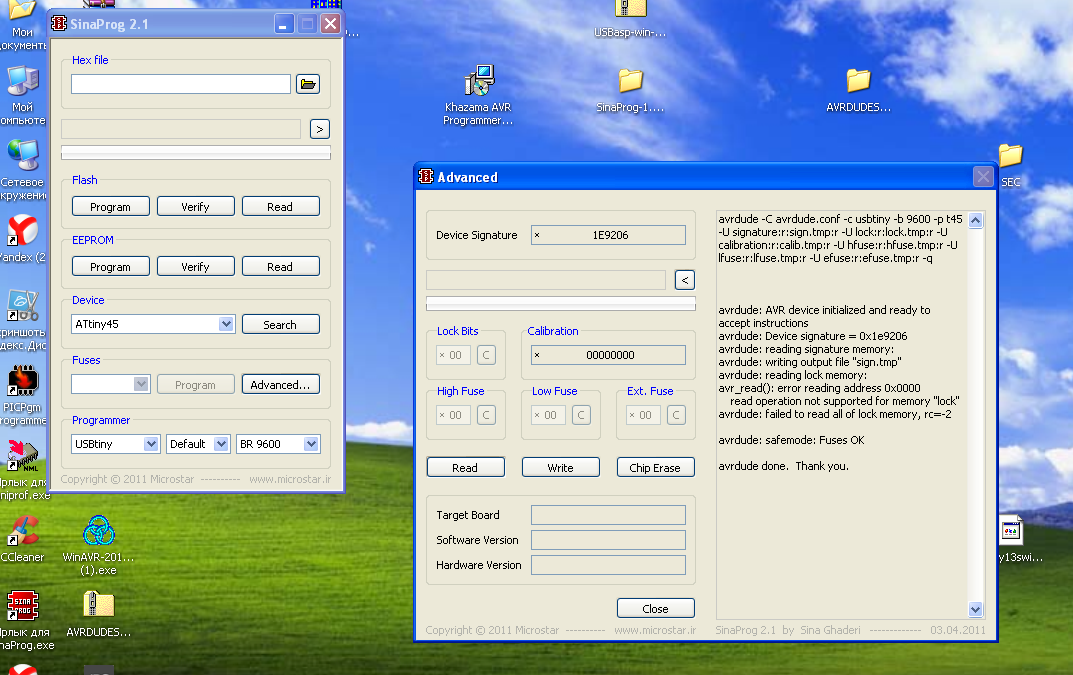Click the Search device button
Image resolution: width=1073 pixels, height=675 pixels.
click(x=280, y=324)
